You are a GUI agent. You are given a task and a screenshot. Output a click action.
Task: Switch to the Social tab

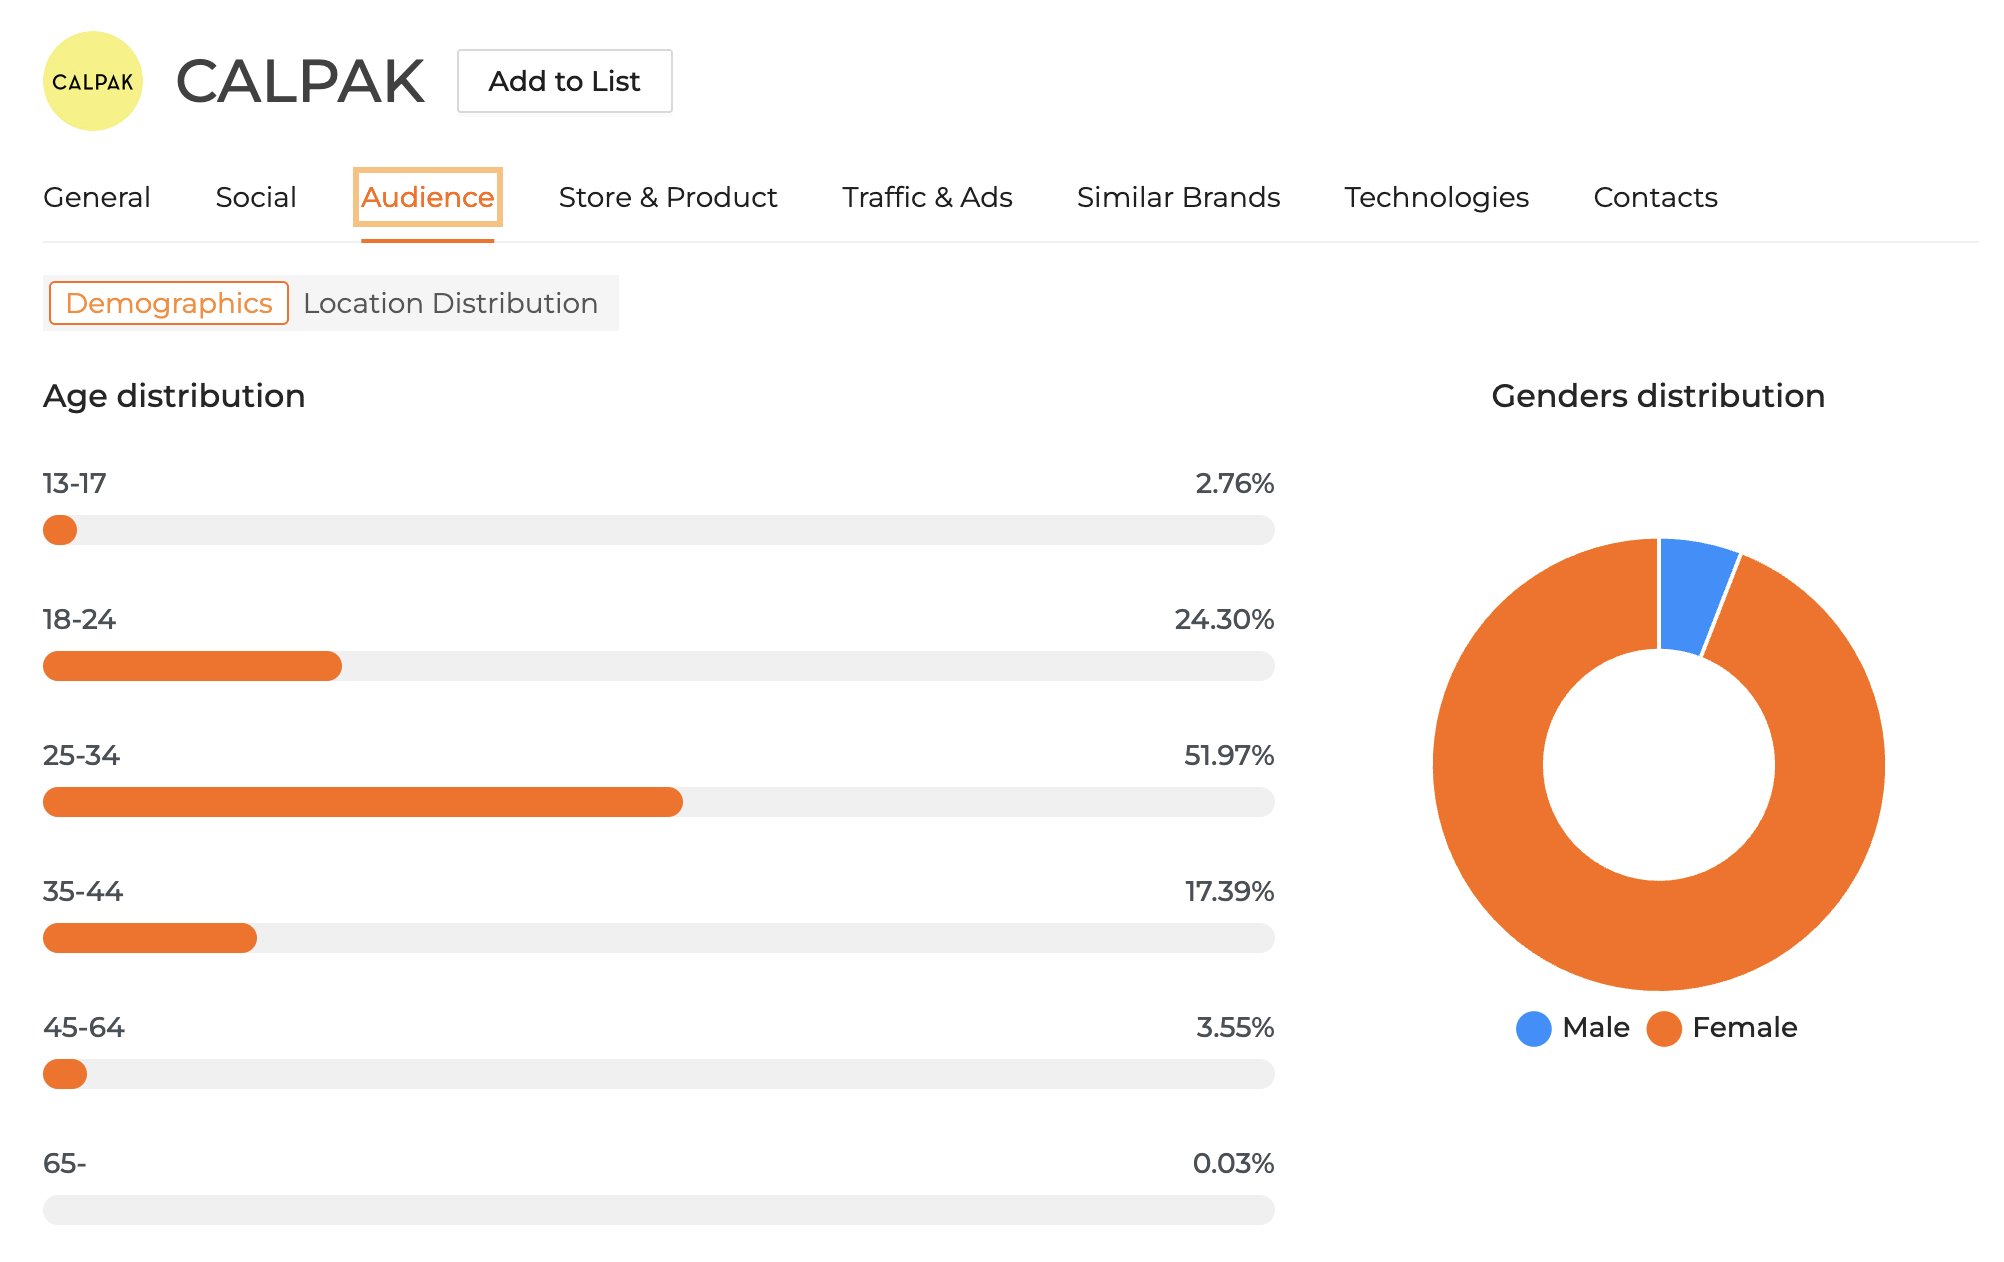point(256,197)
